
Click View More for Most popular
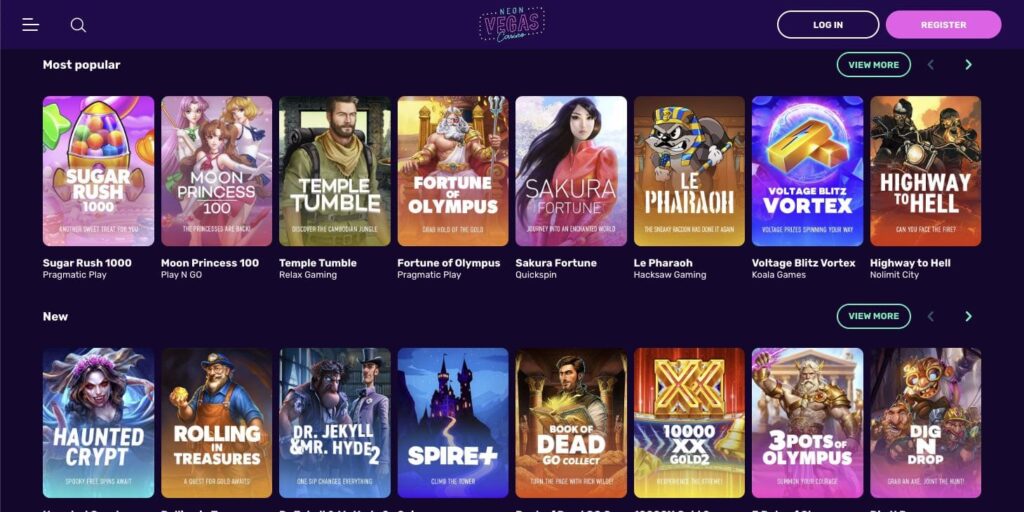[x=874, y=65]
